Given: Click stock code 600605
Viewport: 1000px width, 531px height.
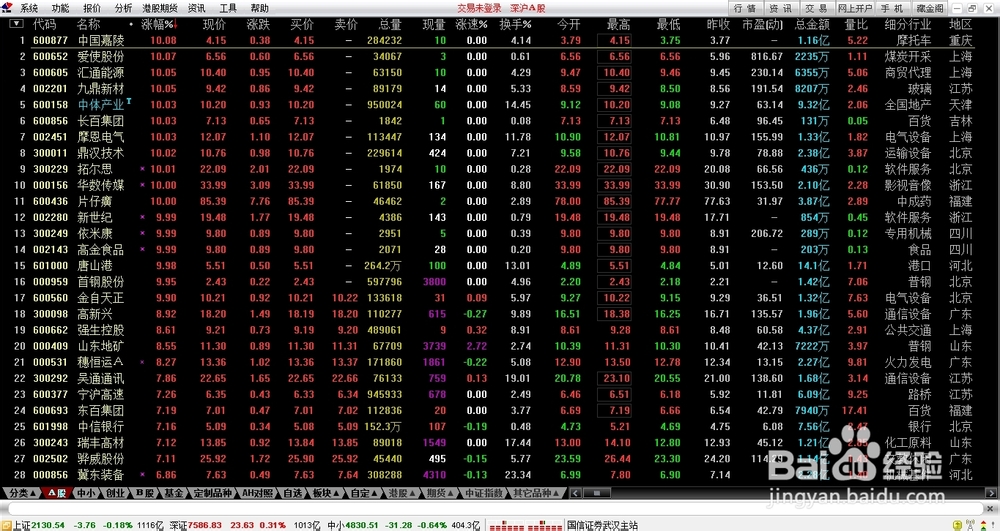Looking at the screenshot, I should tap(50, 73).
